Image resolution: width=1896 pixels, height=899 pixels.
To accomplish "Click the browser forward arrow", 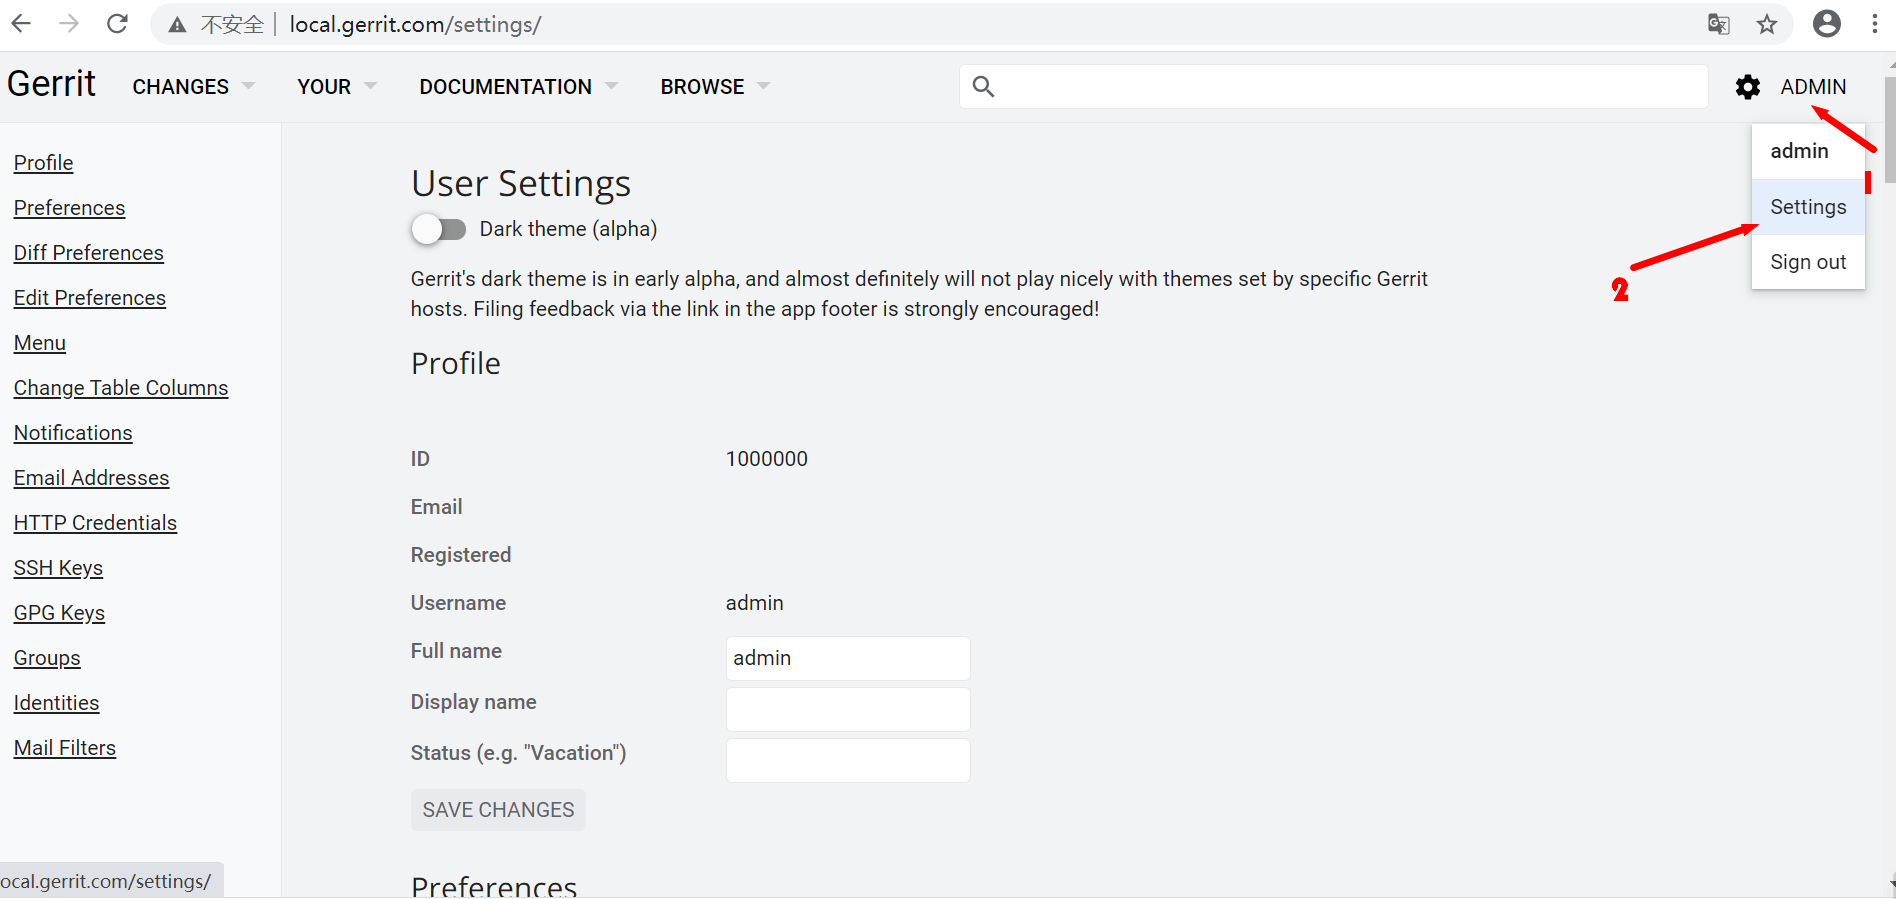I will click(x=69, y=24).
